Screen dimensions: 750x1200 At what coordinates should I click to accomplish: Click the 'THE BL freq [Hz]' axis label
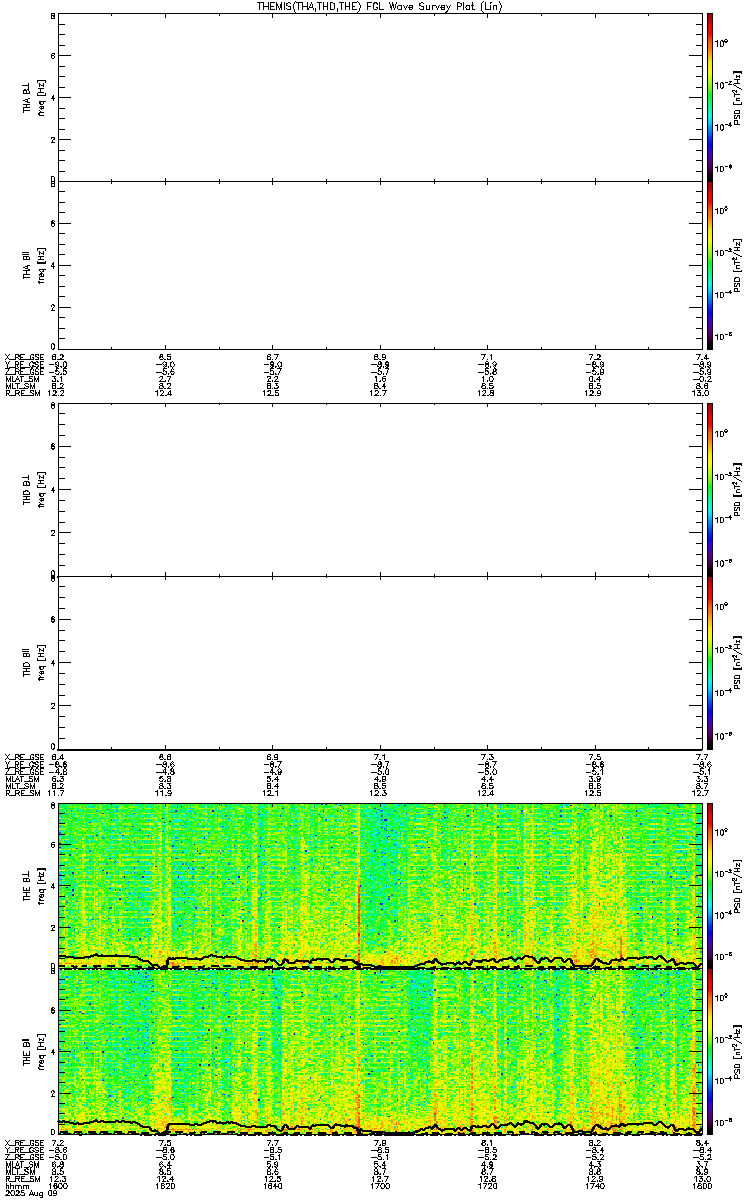[x=34, y=885]
